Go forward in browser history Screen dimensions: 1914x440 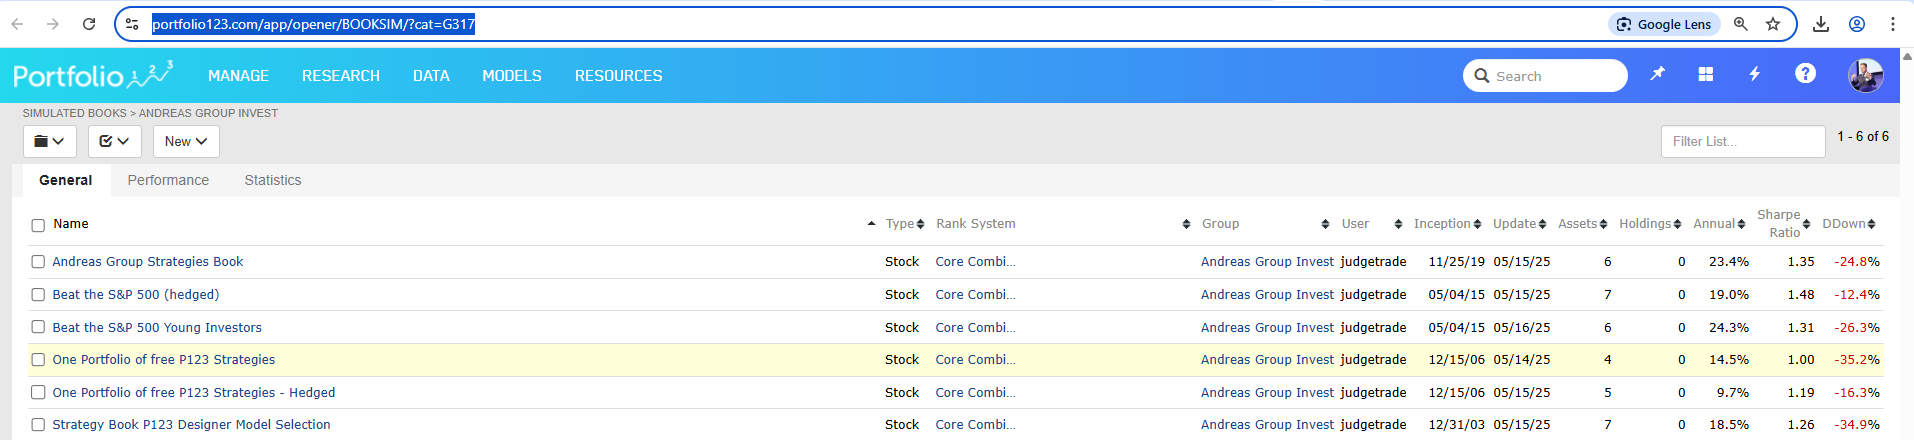tap(52, 24)
